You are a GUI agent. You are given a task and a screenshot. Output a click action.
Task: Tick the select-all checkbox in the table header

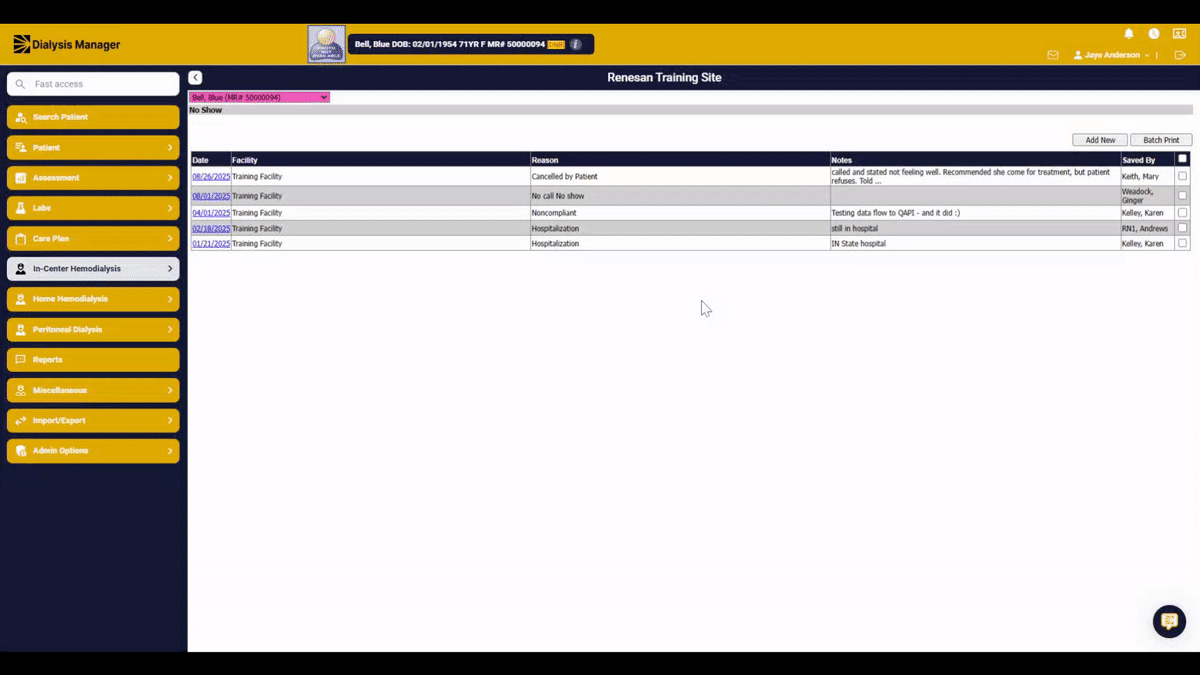point(1183,159)
